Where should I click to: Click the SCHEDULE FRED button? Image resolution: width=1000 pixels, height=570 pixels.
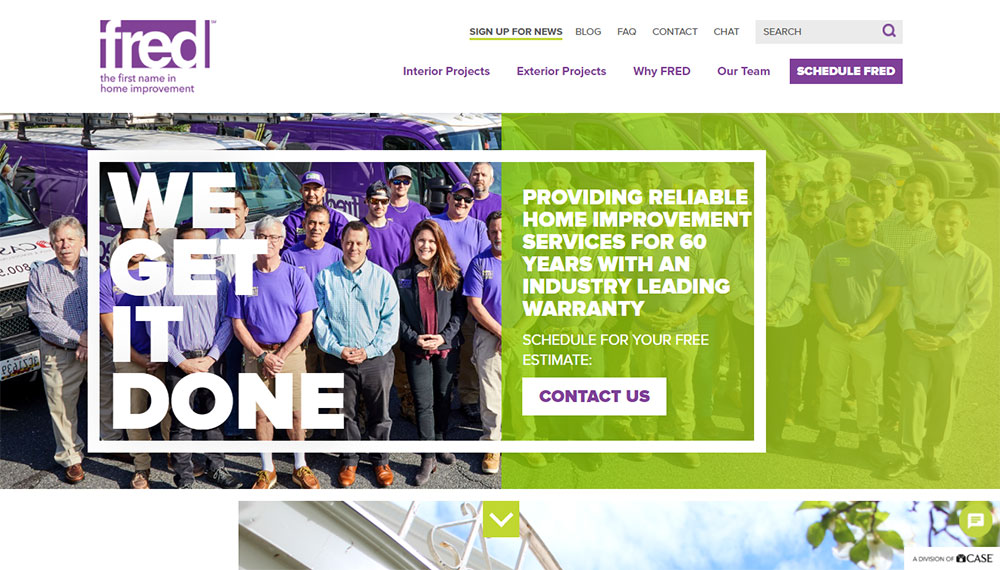(x=846, y=71)
